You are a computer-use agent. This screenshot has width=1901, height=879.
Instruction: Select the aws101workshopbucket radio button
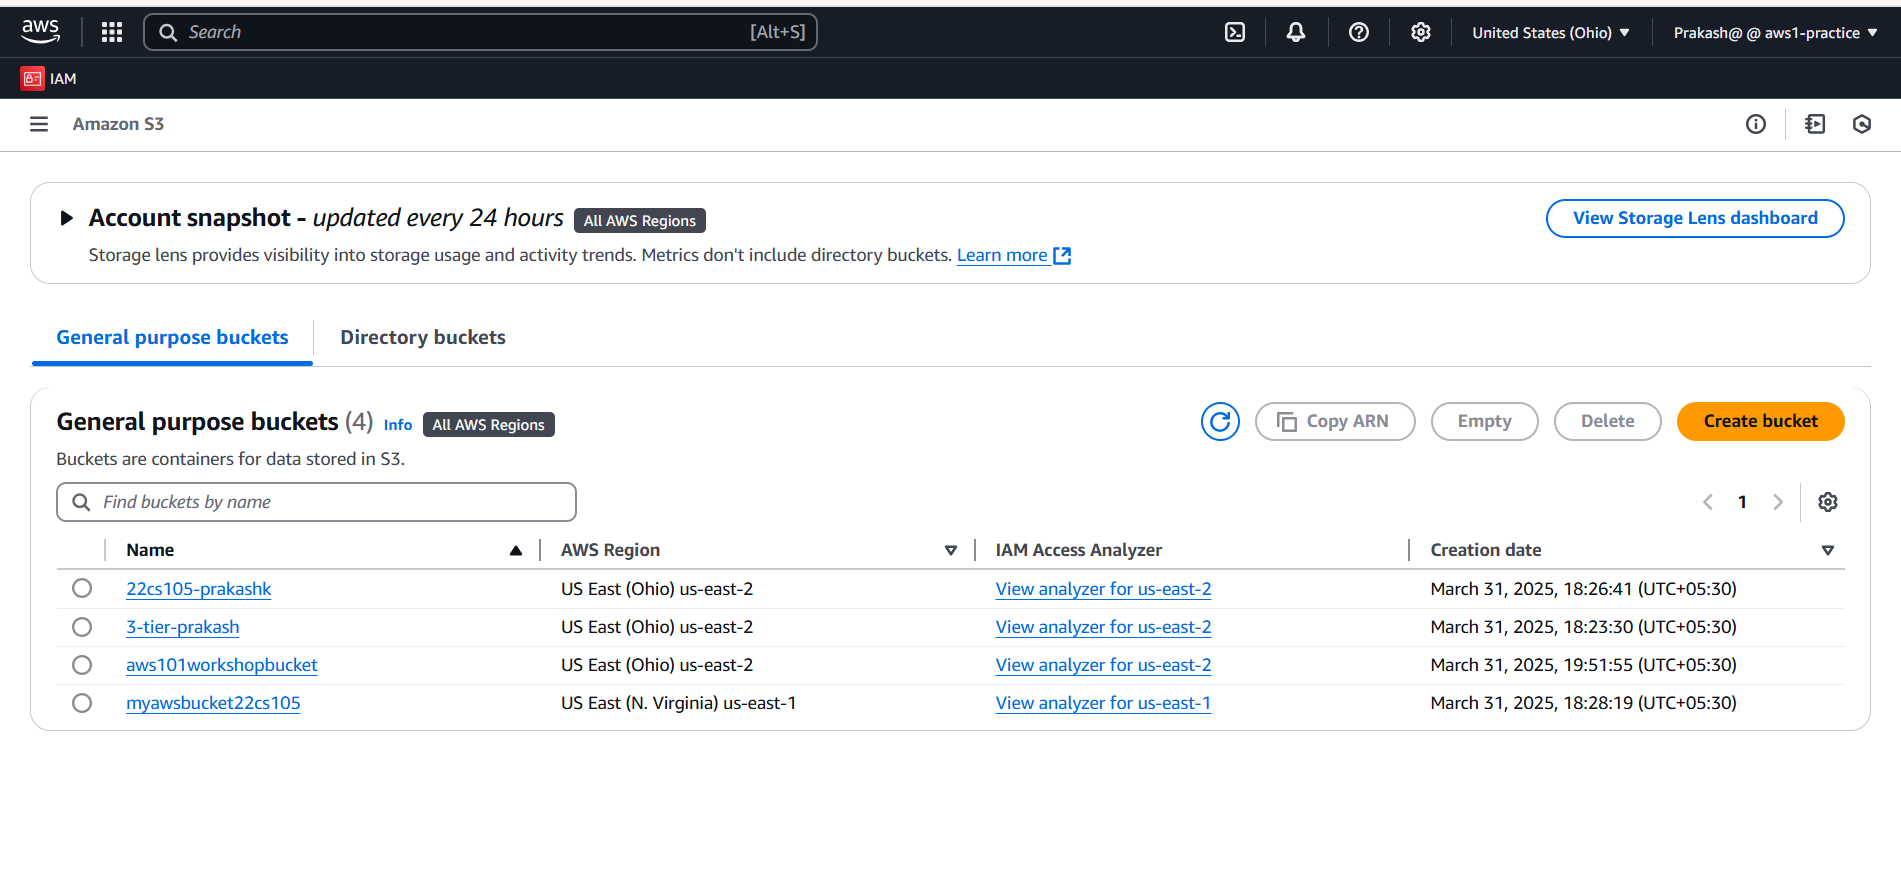point(82,664)
